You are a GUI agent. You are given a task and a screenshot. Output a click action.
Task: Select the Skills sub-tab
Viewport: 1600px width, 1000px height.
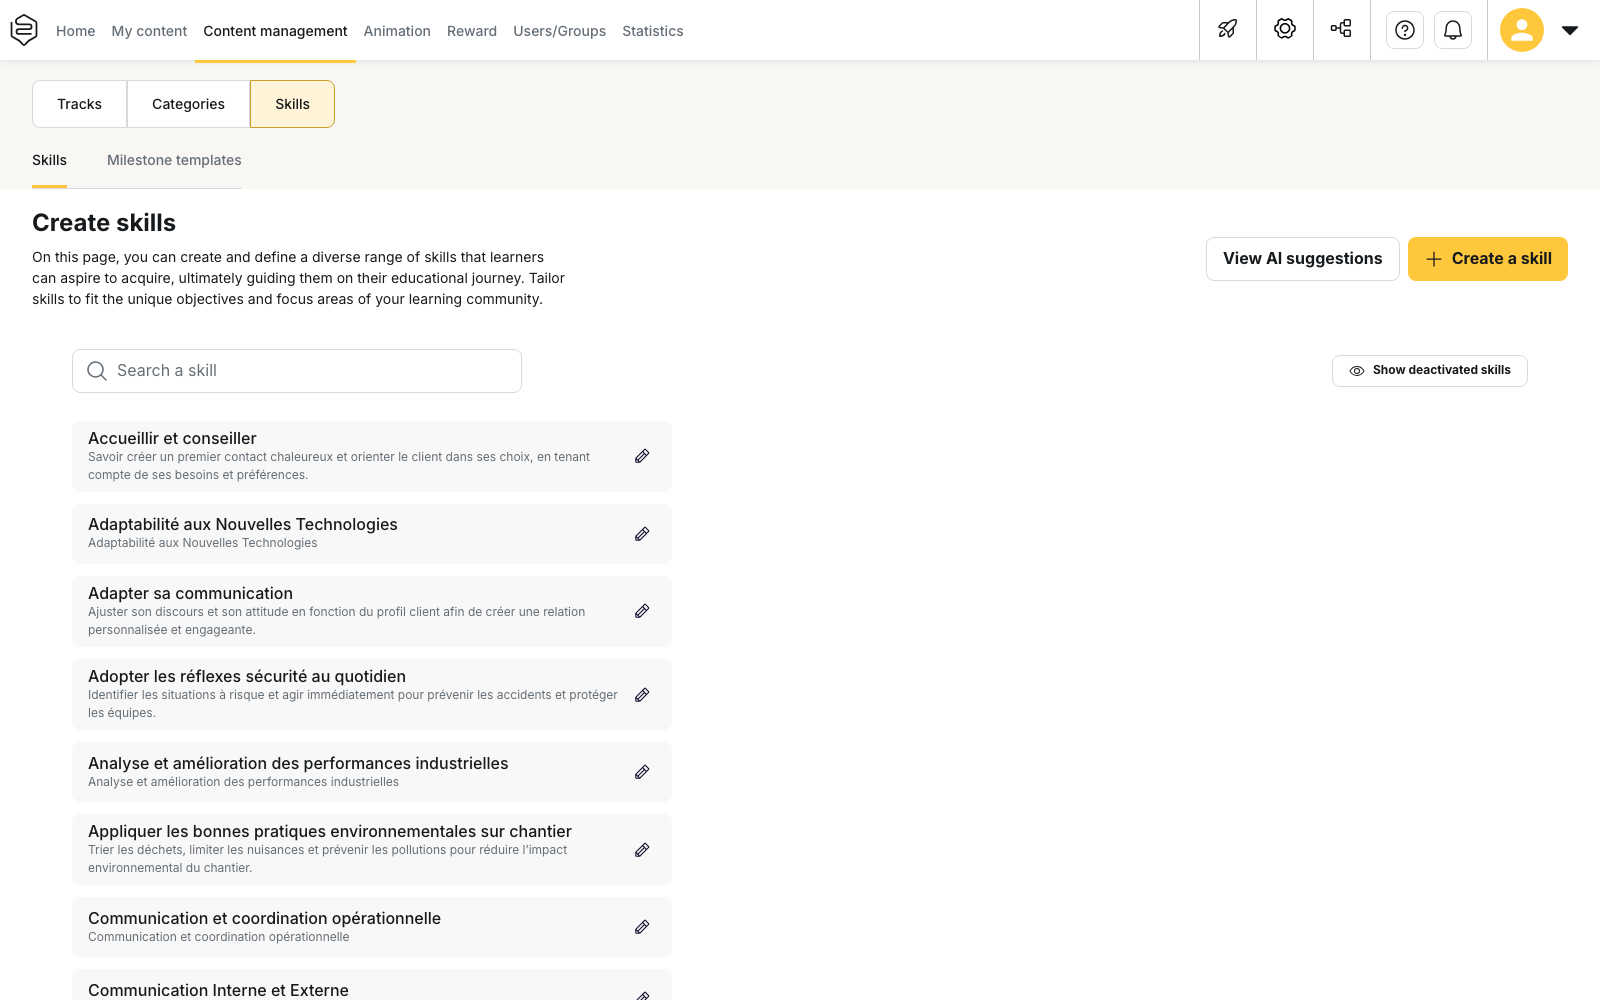(49, 160)
